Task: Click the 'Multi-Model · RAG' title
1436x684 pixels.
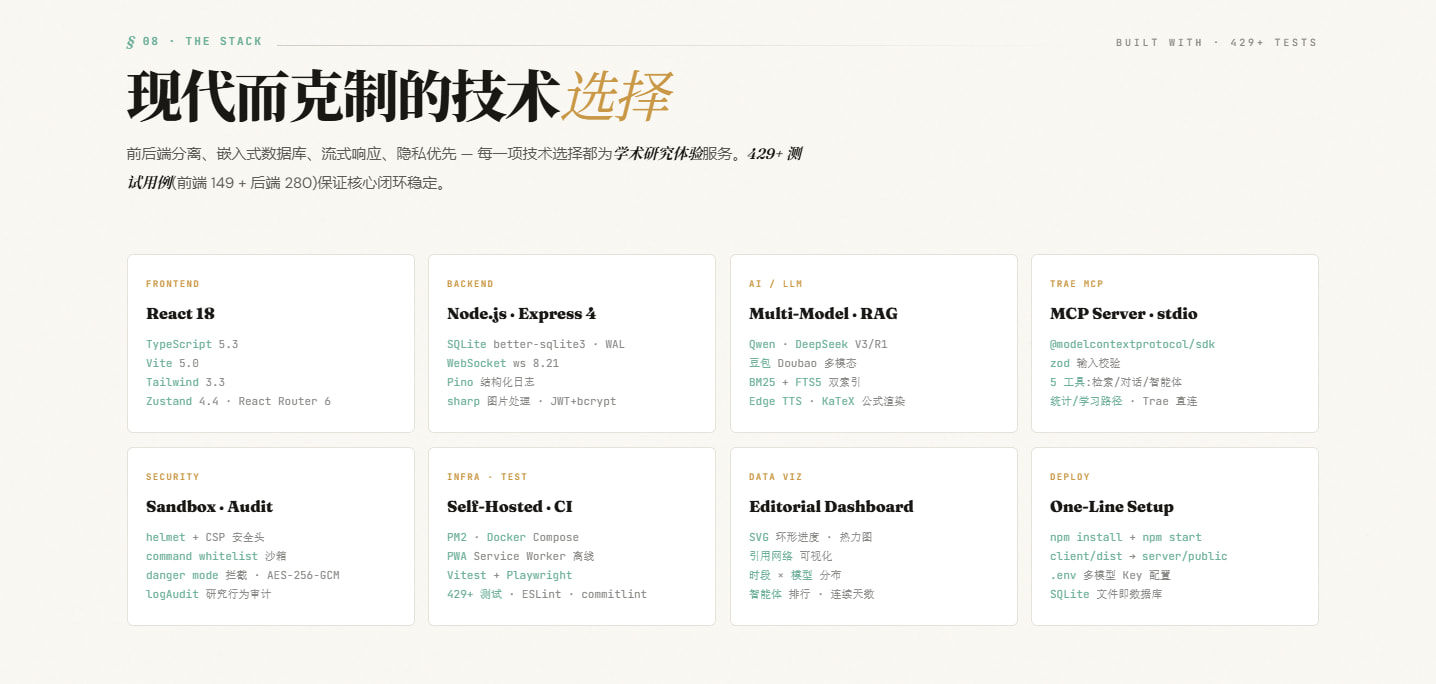Action: click(x=823, y=313)
